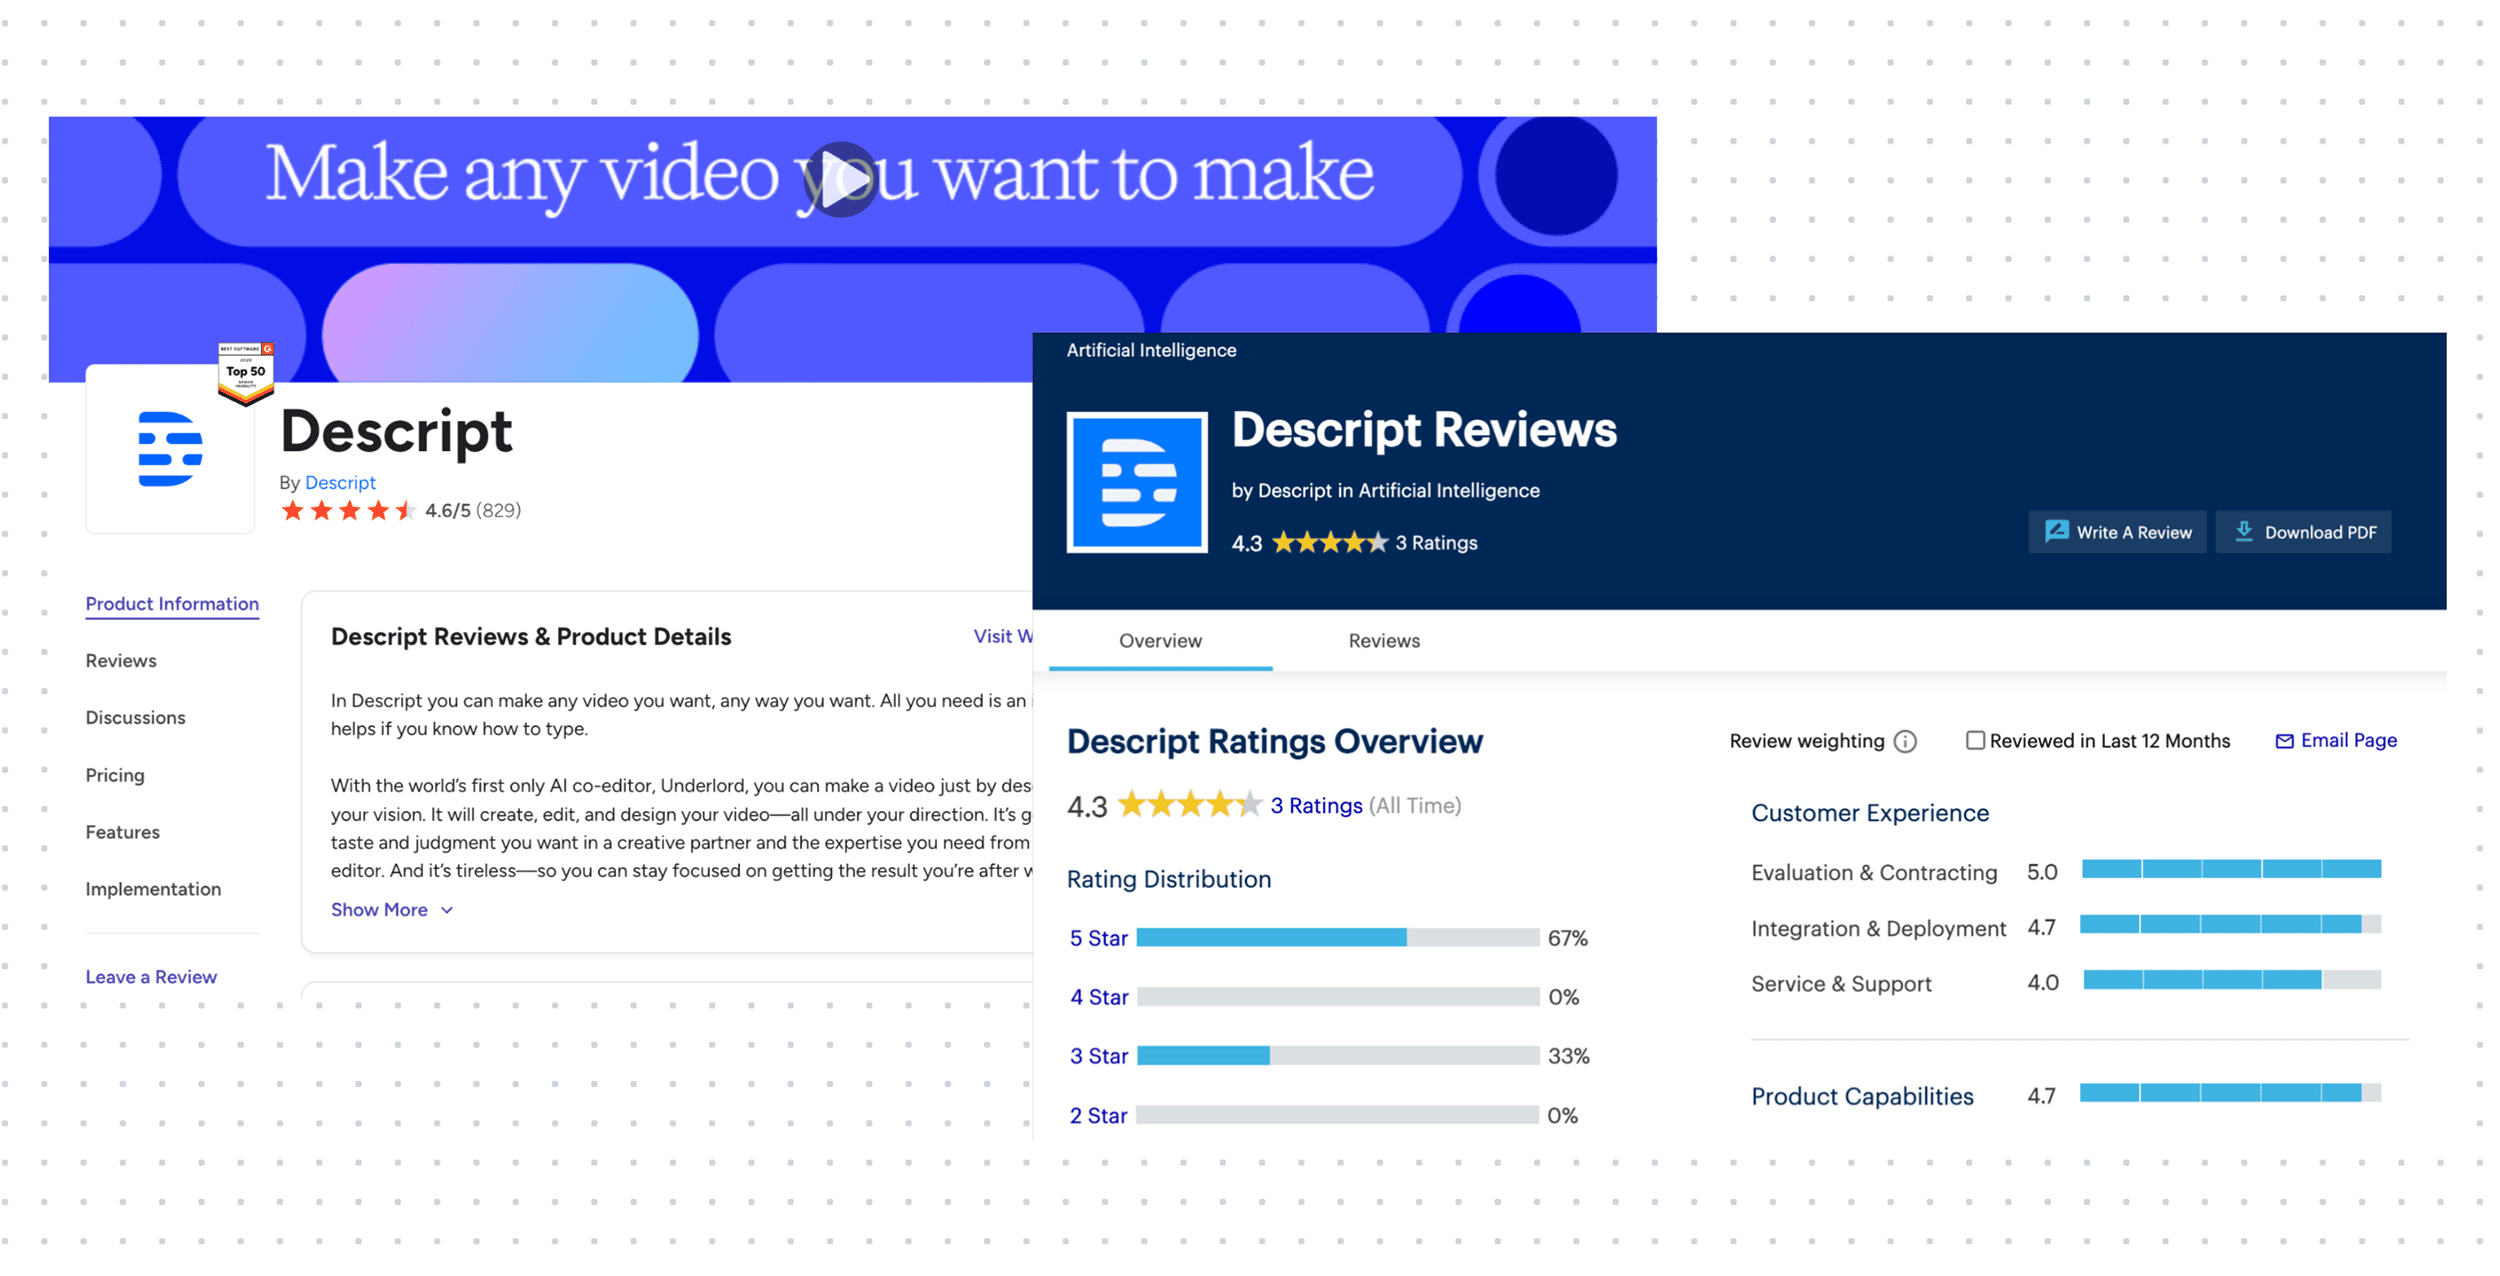Open Pricing in the sidebar
The image size is (2500, 1276).
115,774
